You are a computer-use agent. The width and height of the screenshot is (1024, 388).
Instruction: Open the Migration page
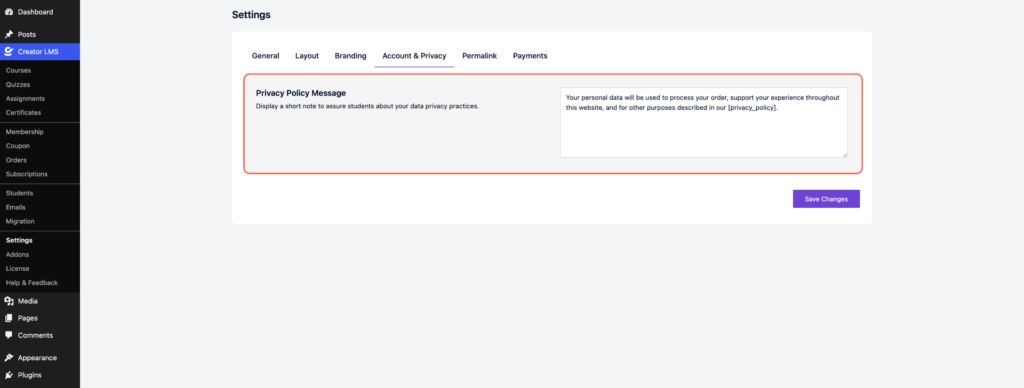(20, 221)
